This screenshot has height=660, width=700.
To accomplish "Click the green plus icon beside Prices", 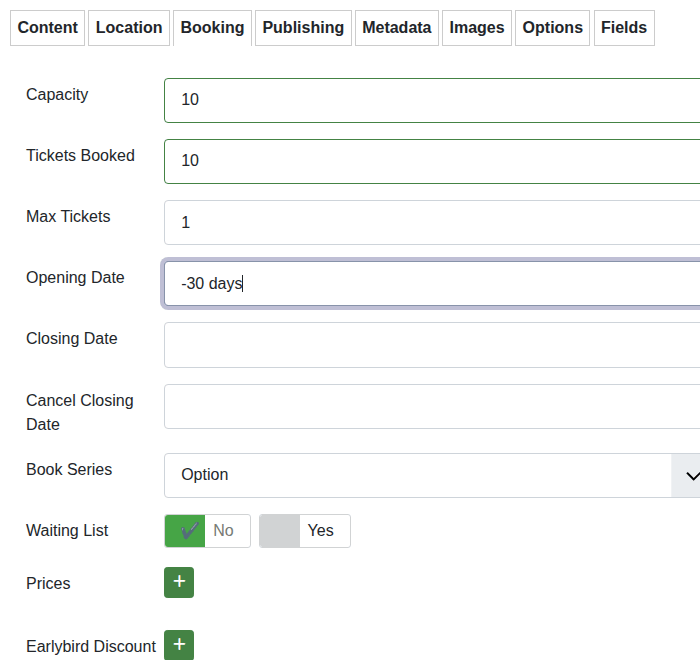I will (x=179, y=582).
